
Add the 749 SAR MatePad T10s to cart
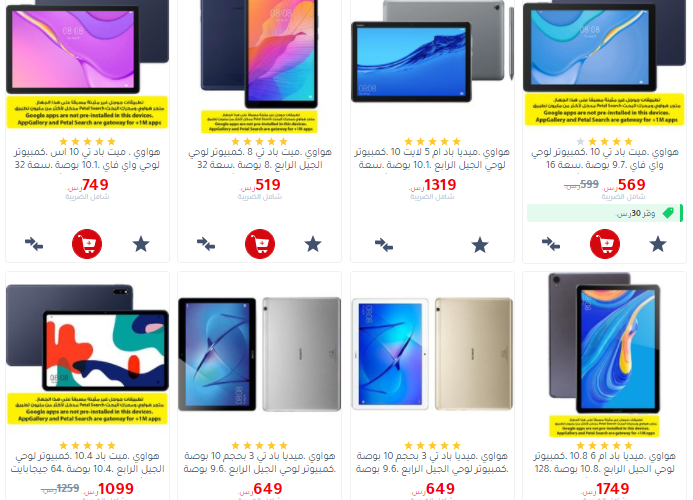click(x=87, y=244)
